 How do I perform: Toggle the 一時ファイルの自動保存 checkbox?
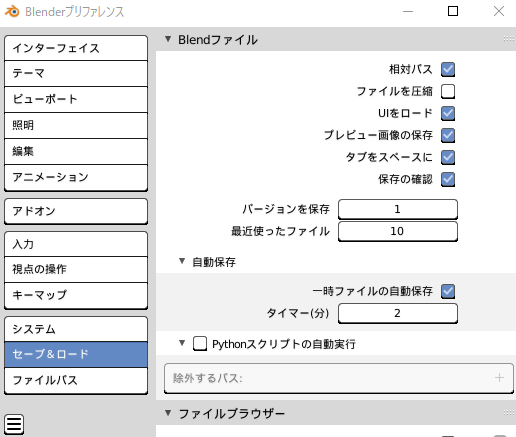448,291
